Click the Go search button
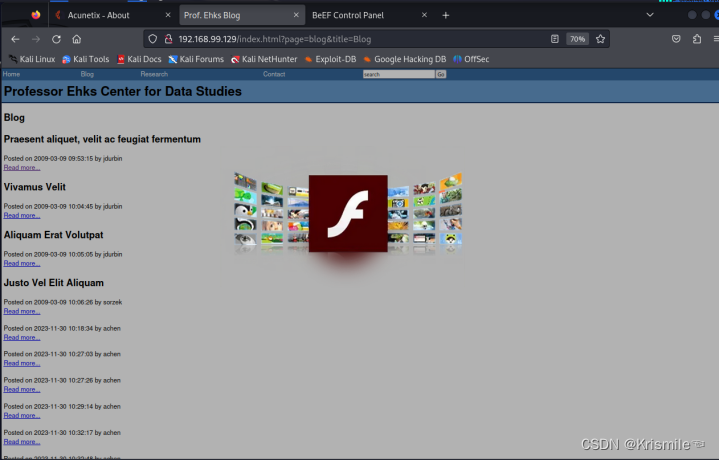 pyautogui.click(x=441, y=74)
